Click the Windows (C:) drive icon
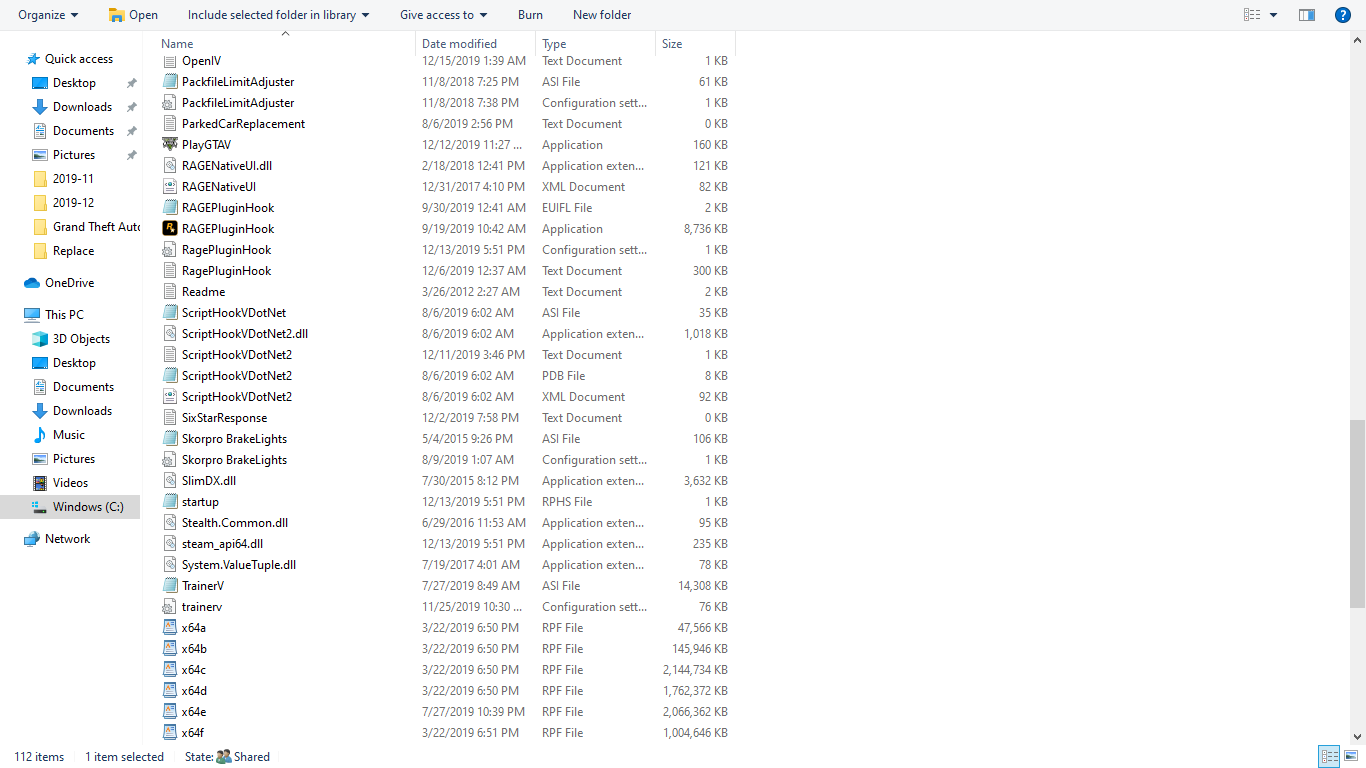The width and height of the screenshot is (1366, 768). point(40,507)
